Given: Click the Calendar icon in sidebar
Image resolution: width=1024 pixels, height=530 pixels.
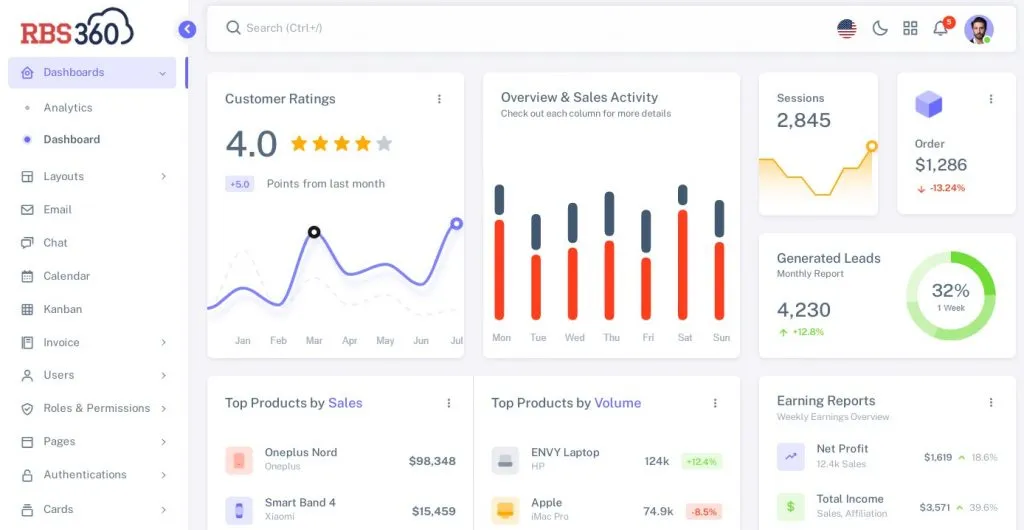Looking at the screenshot, I should [27, 276].
